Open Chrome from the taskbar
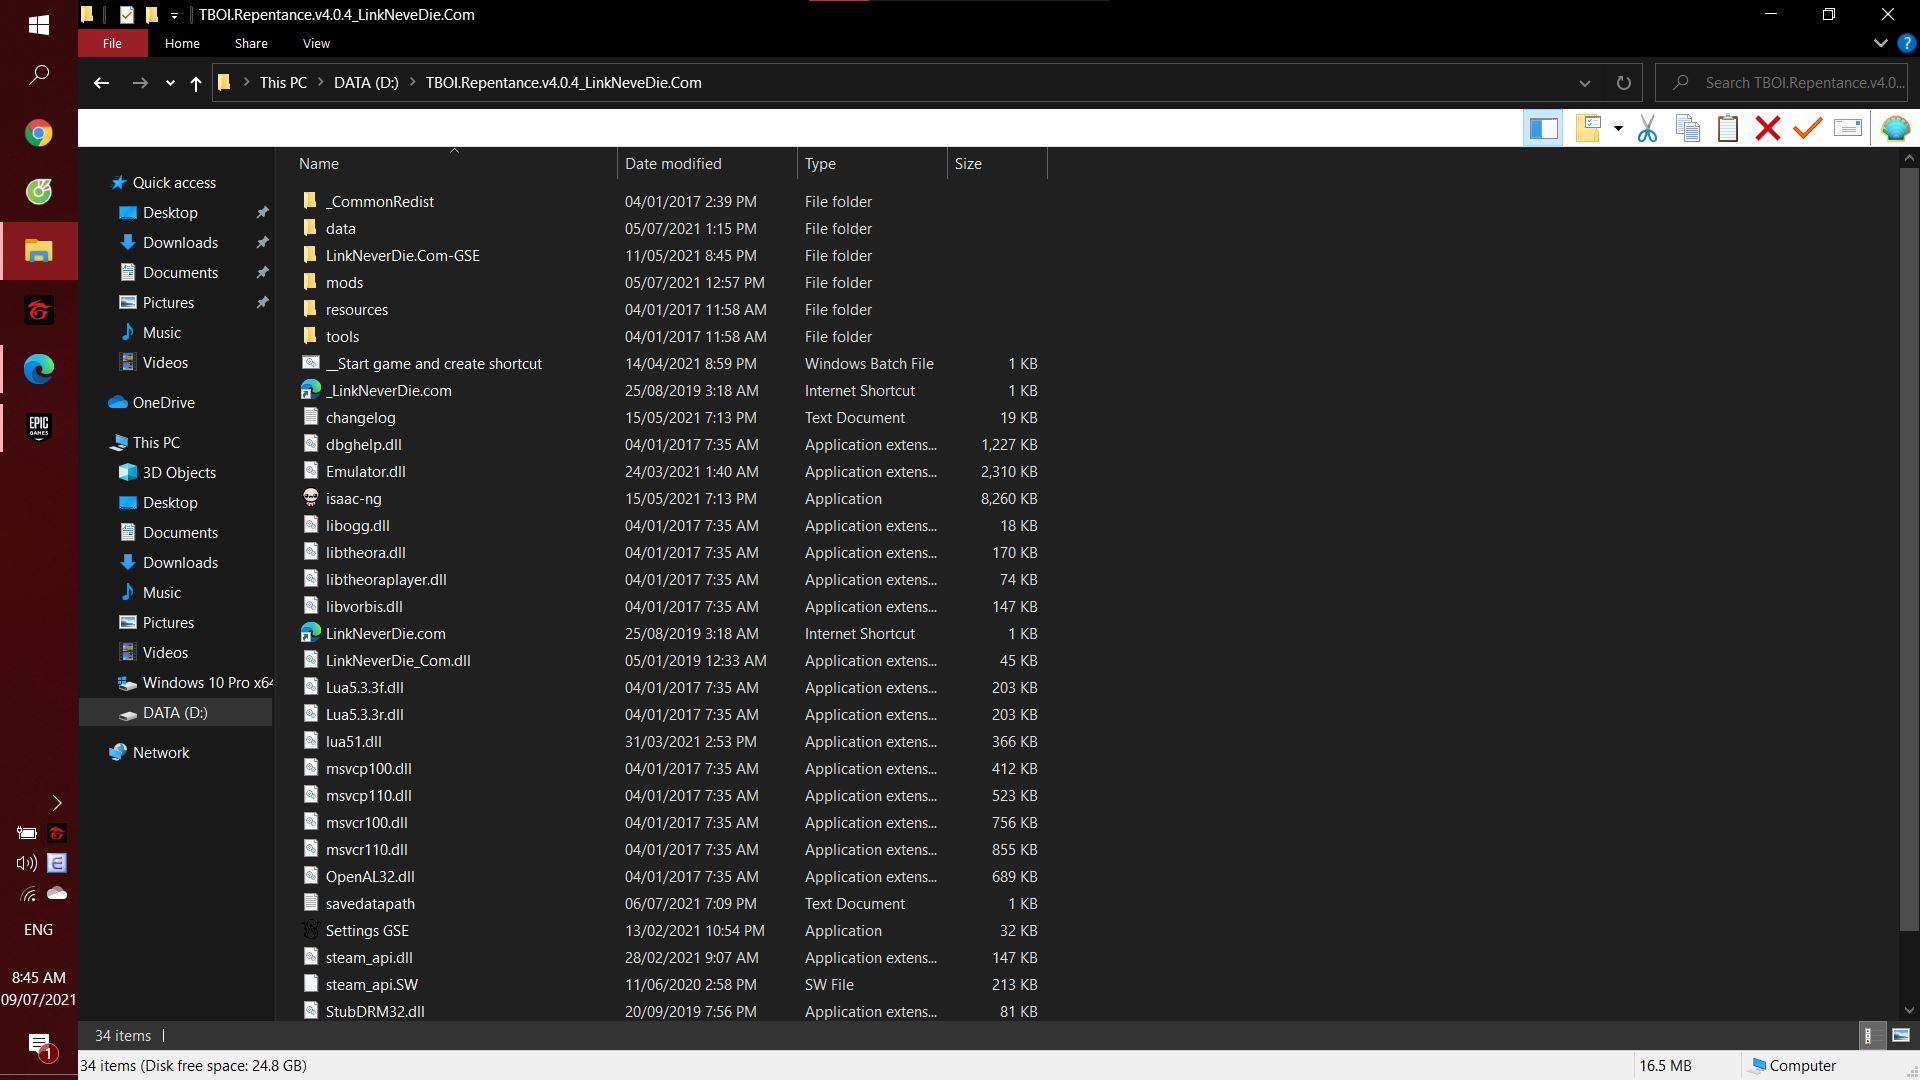Image resolution: width=1920 pixels, height=1080 pixels. pos(39,133)
